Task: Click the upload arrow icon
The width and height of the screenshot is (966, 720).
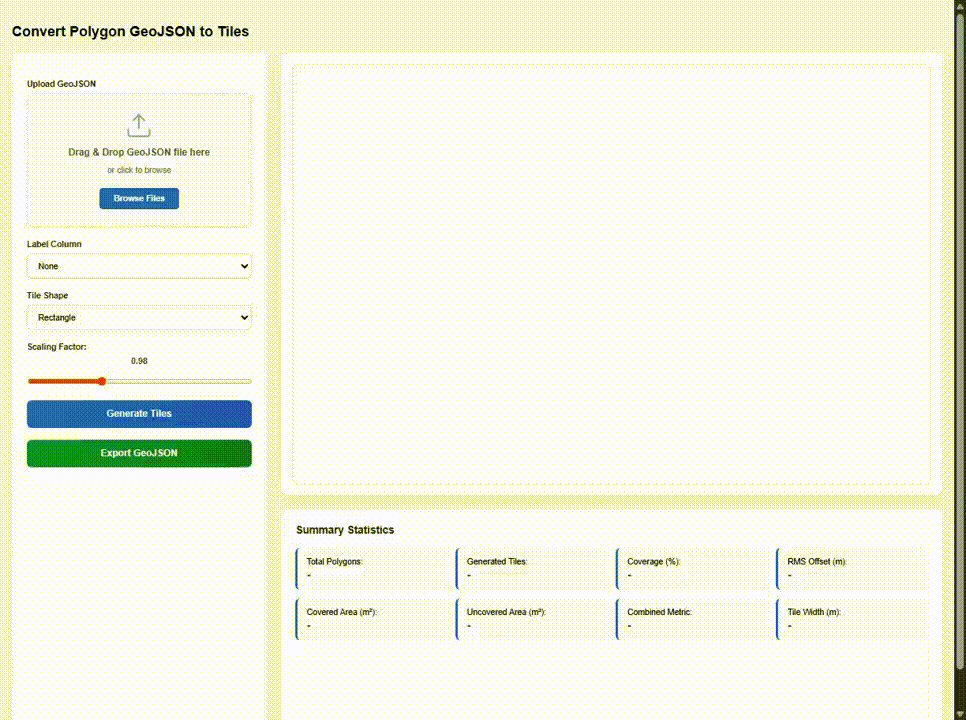Action: (x=139, y=125)
